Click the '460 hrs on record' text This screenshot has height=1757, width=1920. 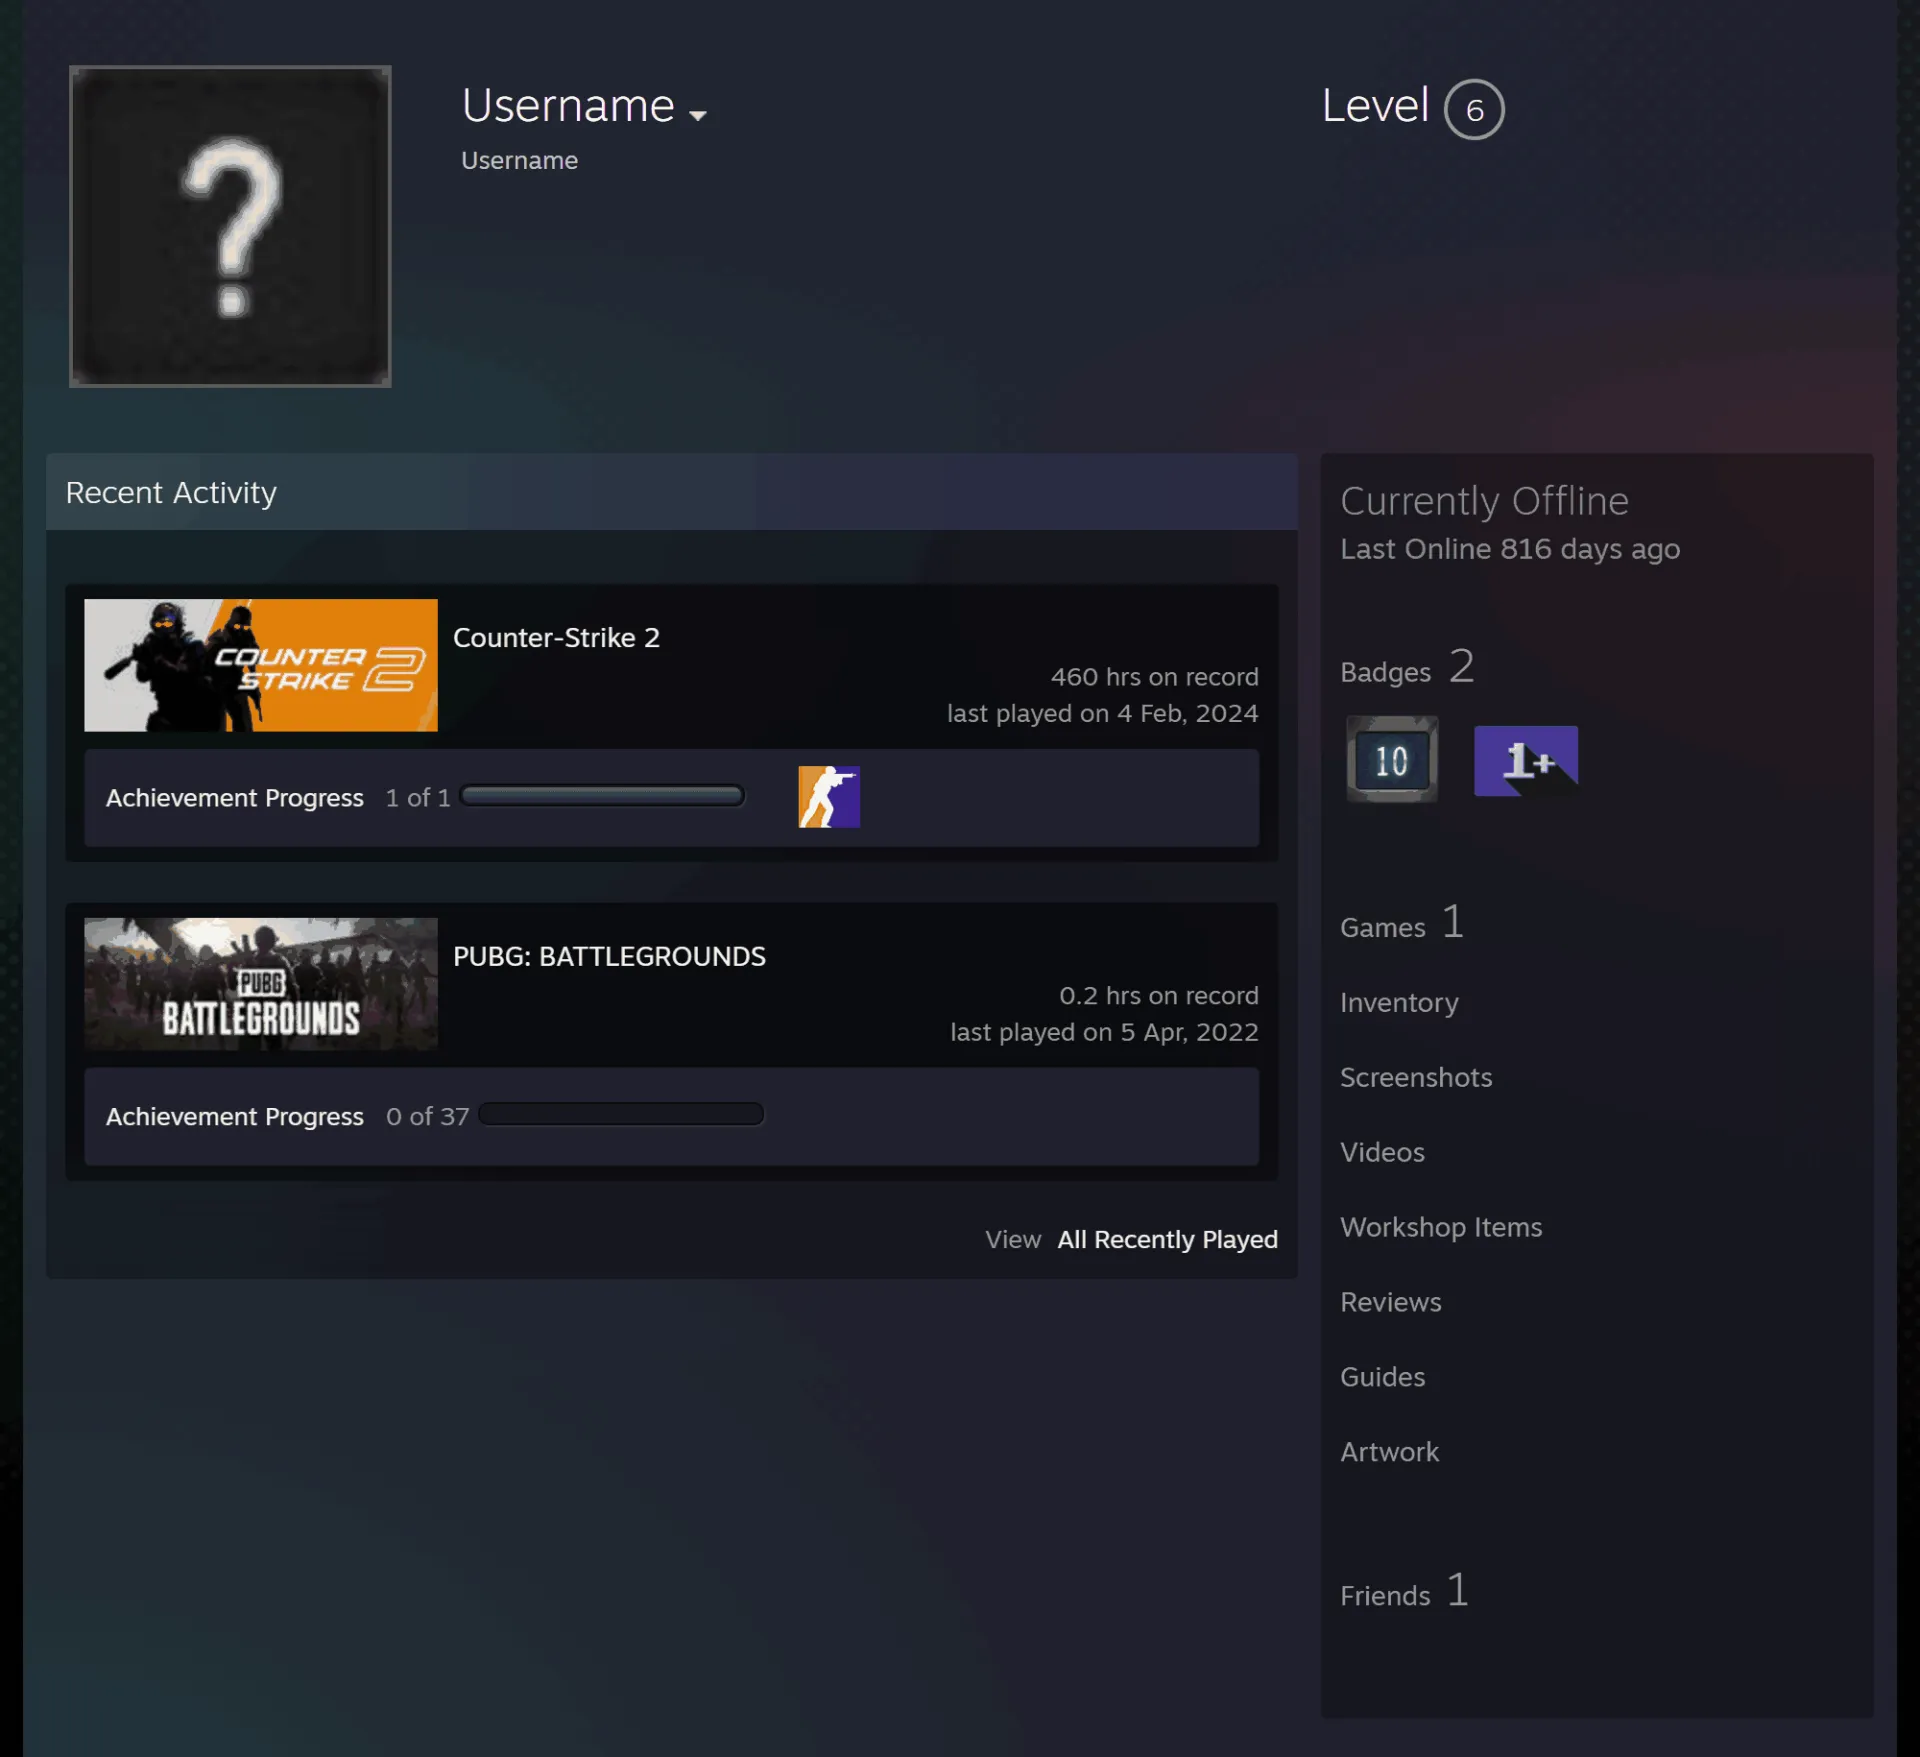[1154, 677]
